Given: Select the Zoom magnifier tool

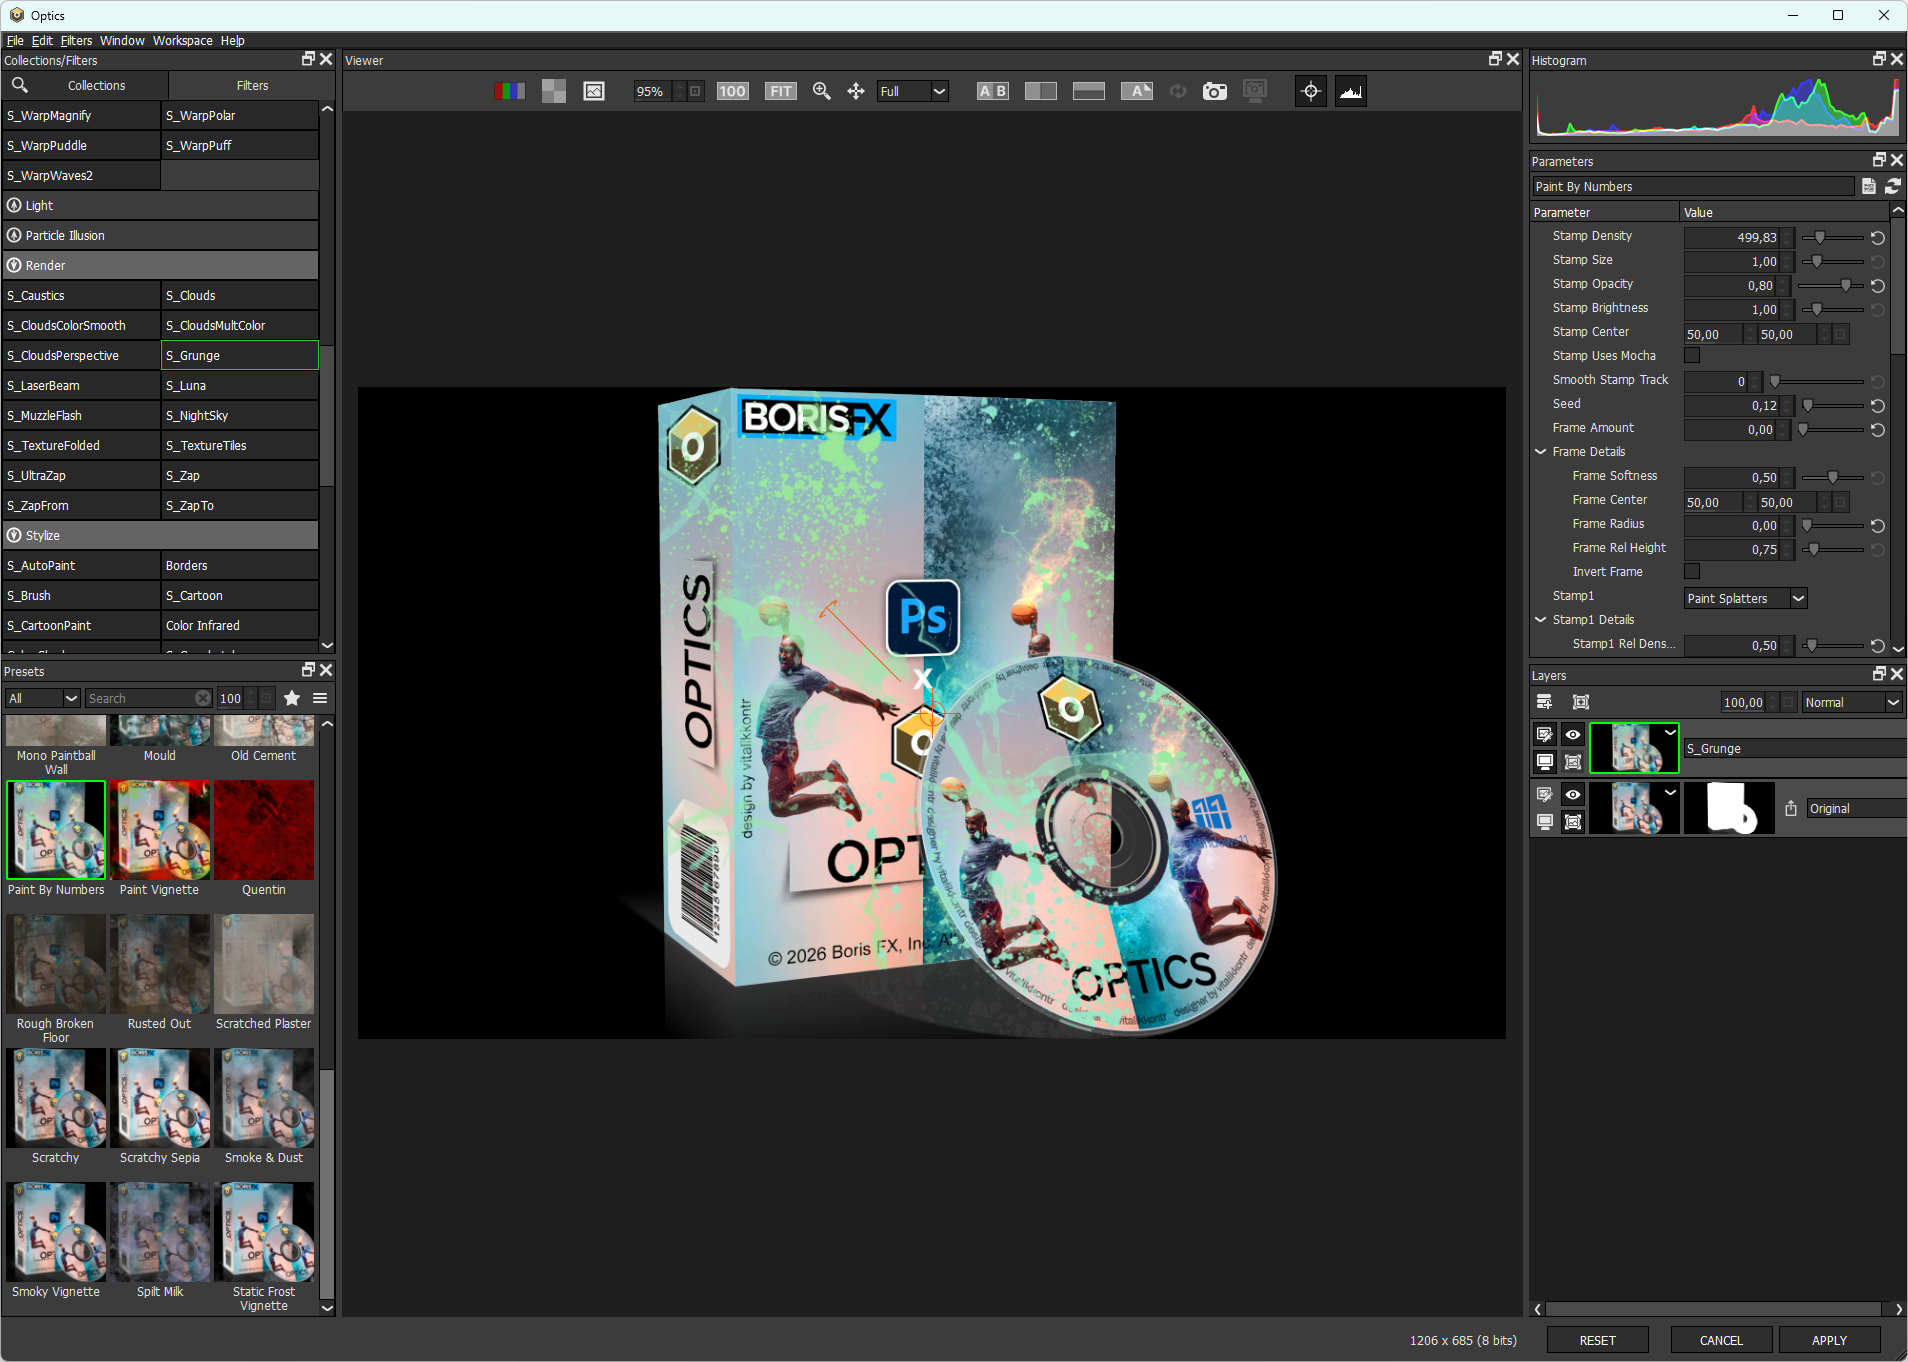Looking at the screenshot, I should tap(822, 91).
